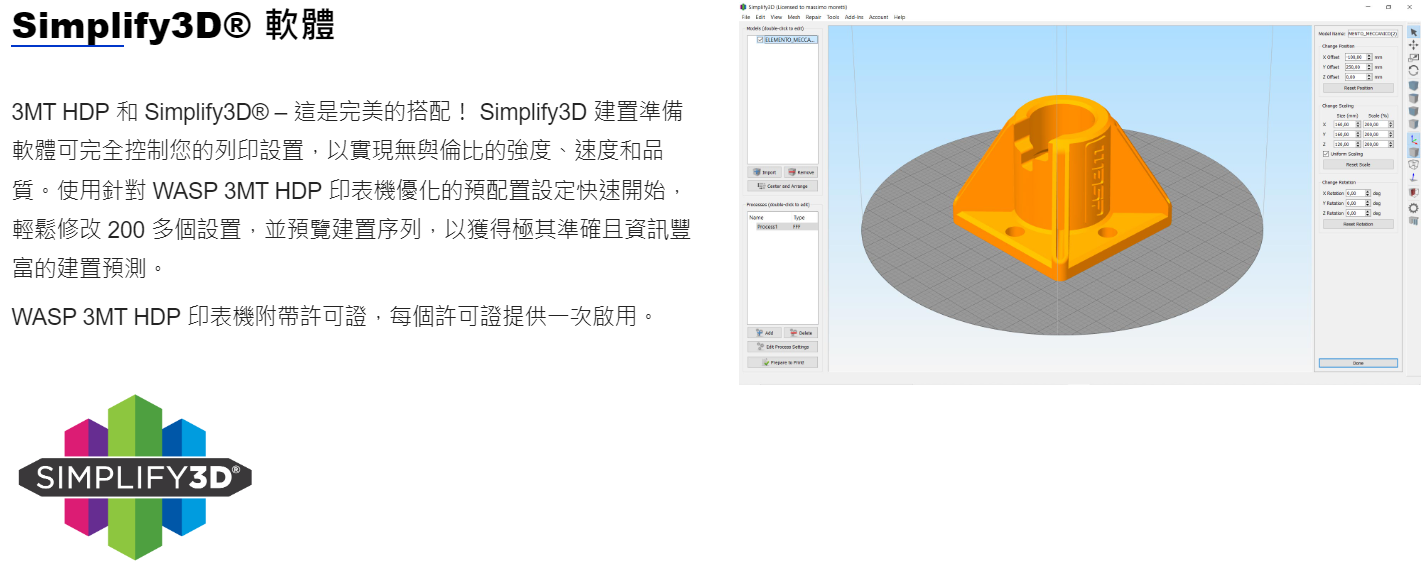Viewport: 1428px width, 566px height.
Task: Click the X size (mm) field
Action: coord(1347,124)
